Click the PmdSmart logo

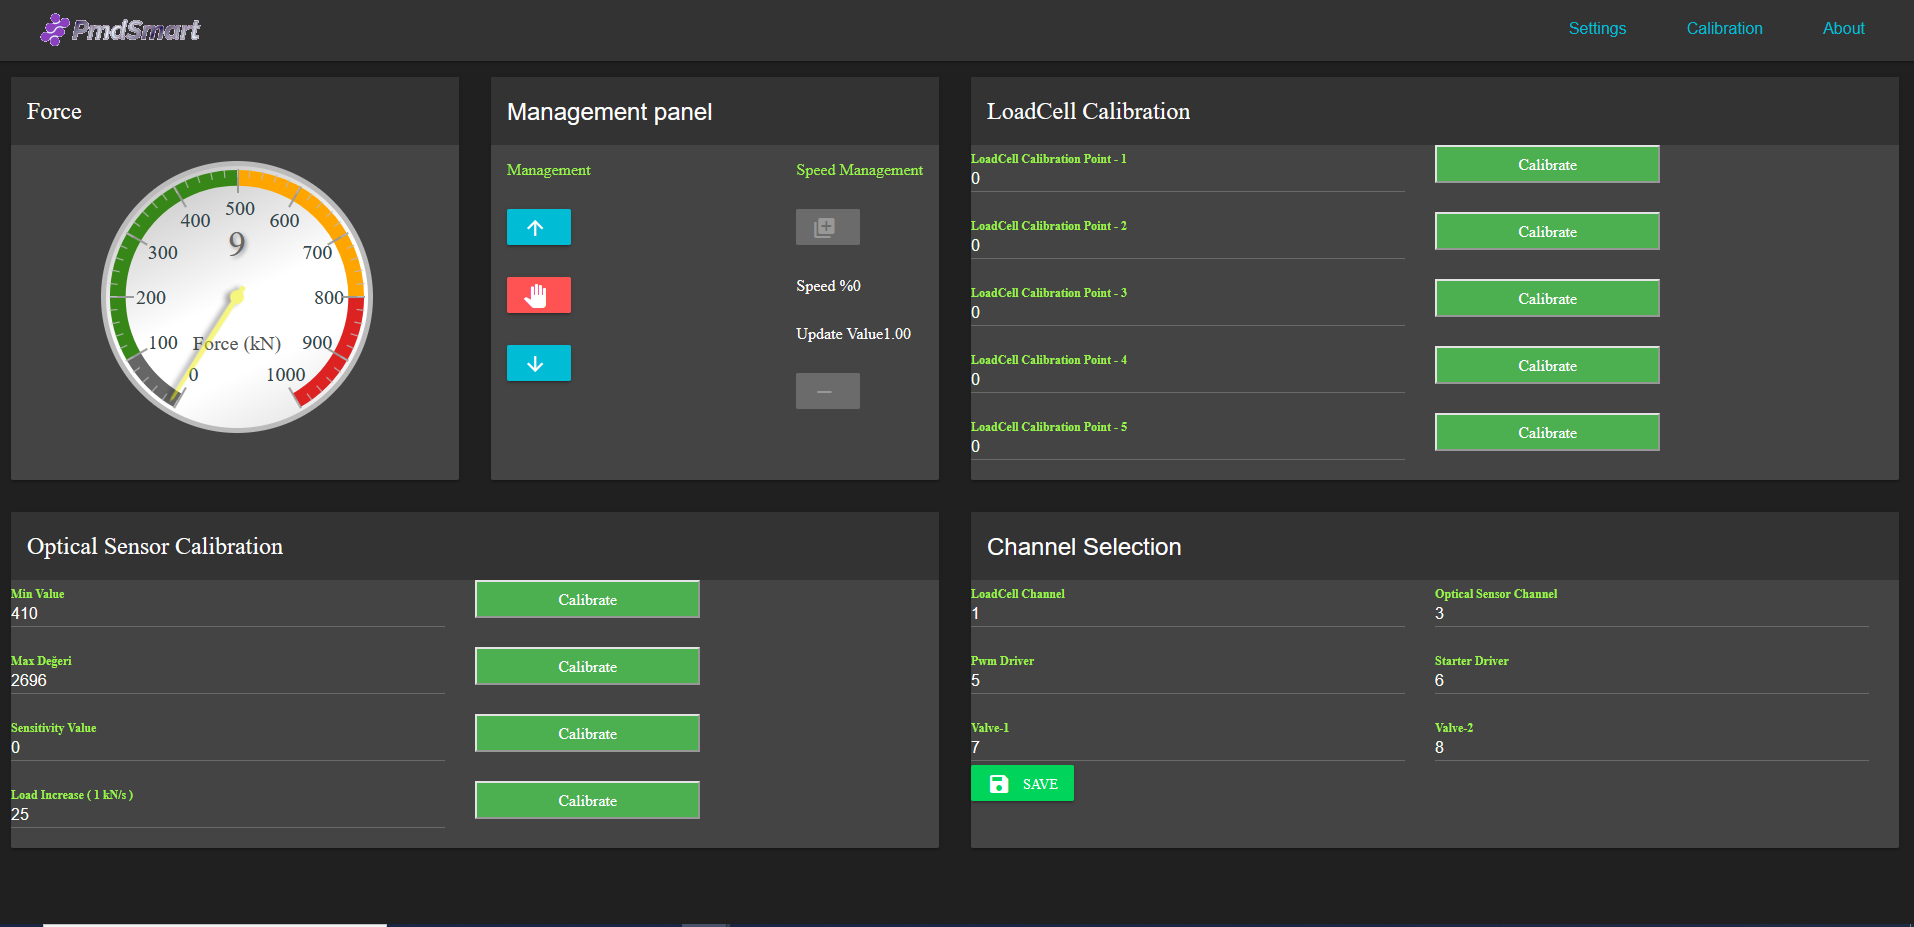[x=120, y=30]
